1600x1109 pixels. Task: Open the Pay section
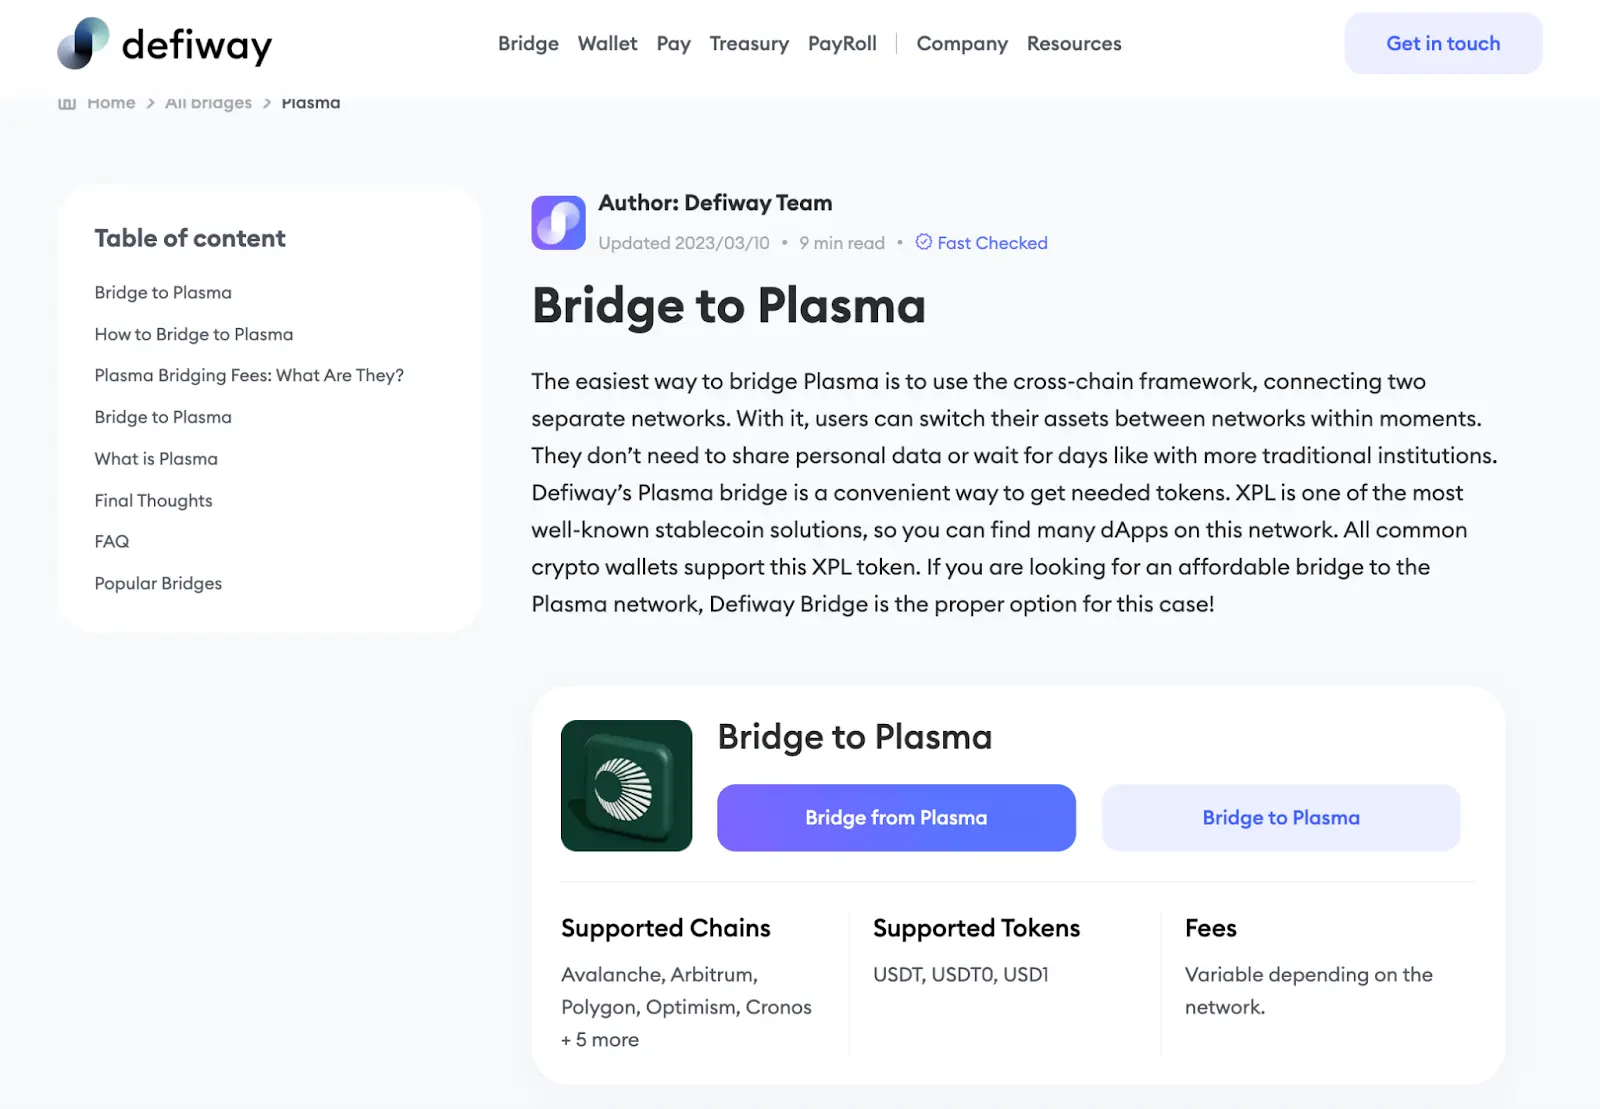click(673, 43)
